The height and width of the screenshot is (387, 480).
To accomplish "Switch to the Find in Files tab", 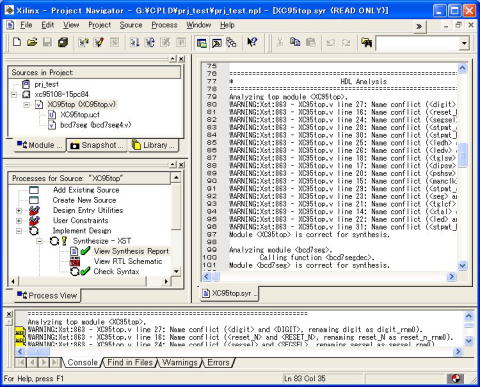I will pyautogui.click(x=130, y=363).
